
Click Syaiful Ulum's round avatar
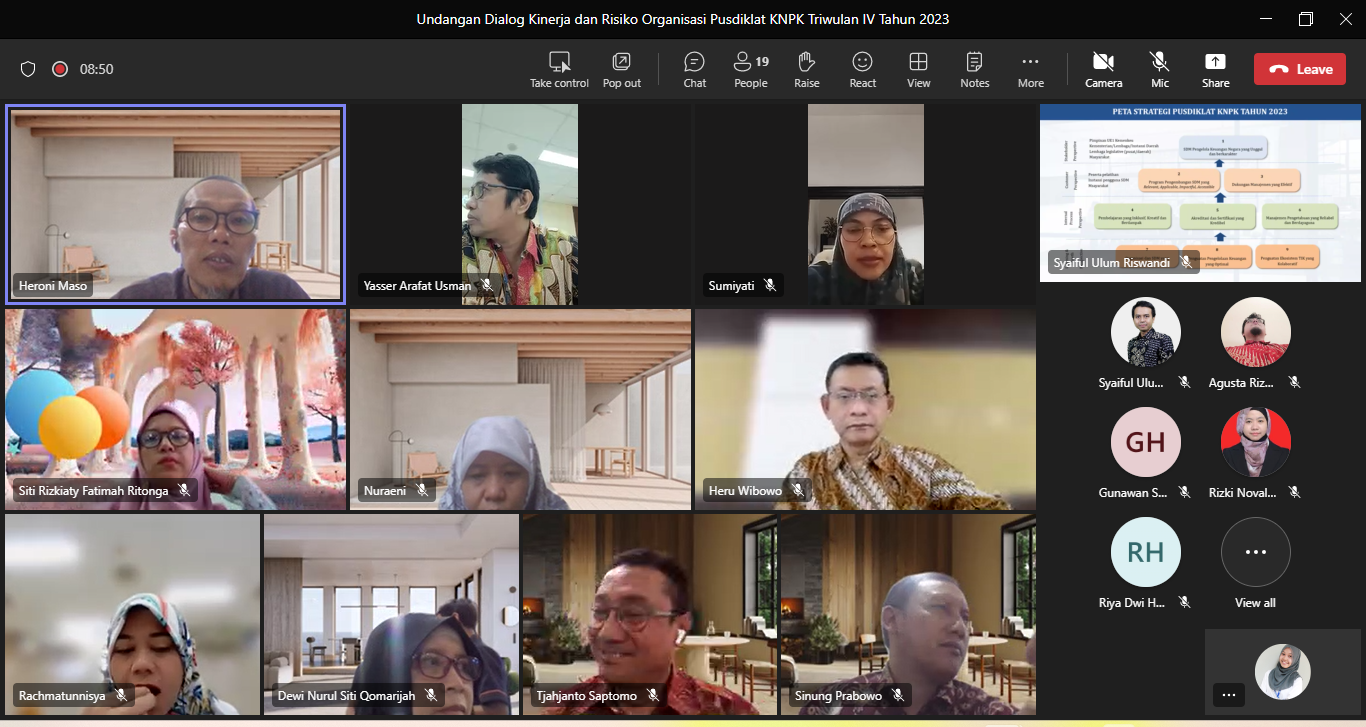click(x=1146, y=332)
